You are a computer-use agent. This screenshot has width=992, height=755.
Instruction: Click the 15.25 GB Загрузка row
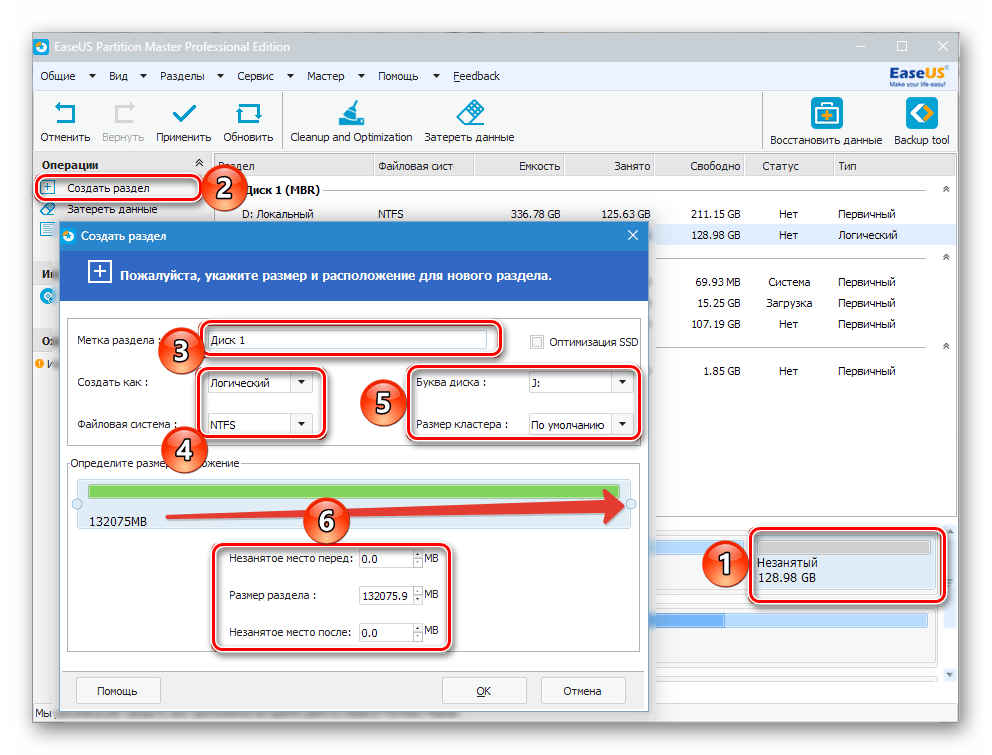(803, 303)
